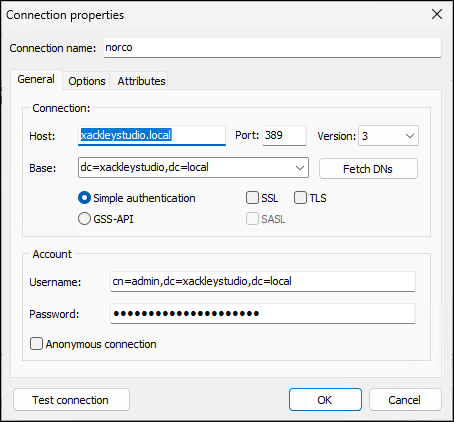The image size is (454, 422).
Task: Click the 'Connection:' group heading
Action: (x=61, y=108)
